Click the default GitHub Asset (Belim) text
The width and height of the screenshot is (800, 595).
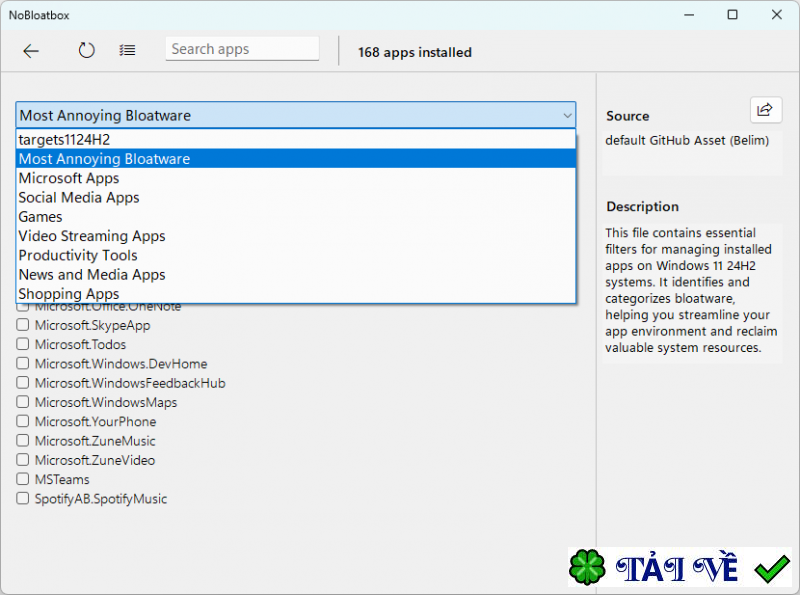687,140
